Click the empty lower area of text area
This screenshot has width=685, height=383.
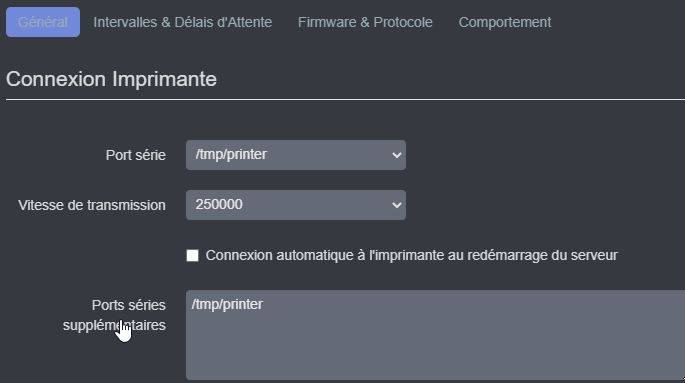[435, 349]
